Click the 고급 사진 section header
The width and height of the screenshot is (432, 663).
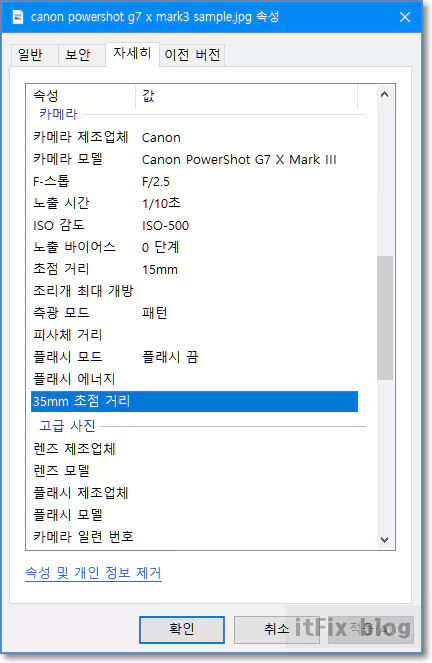67,426
